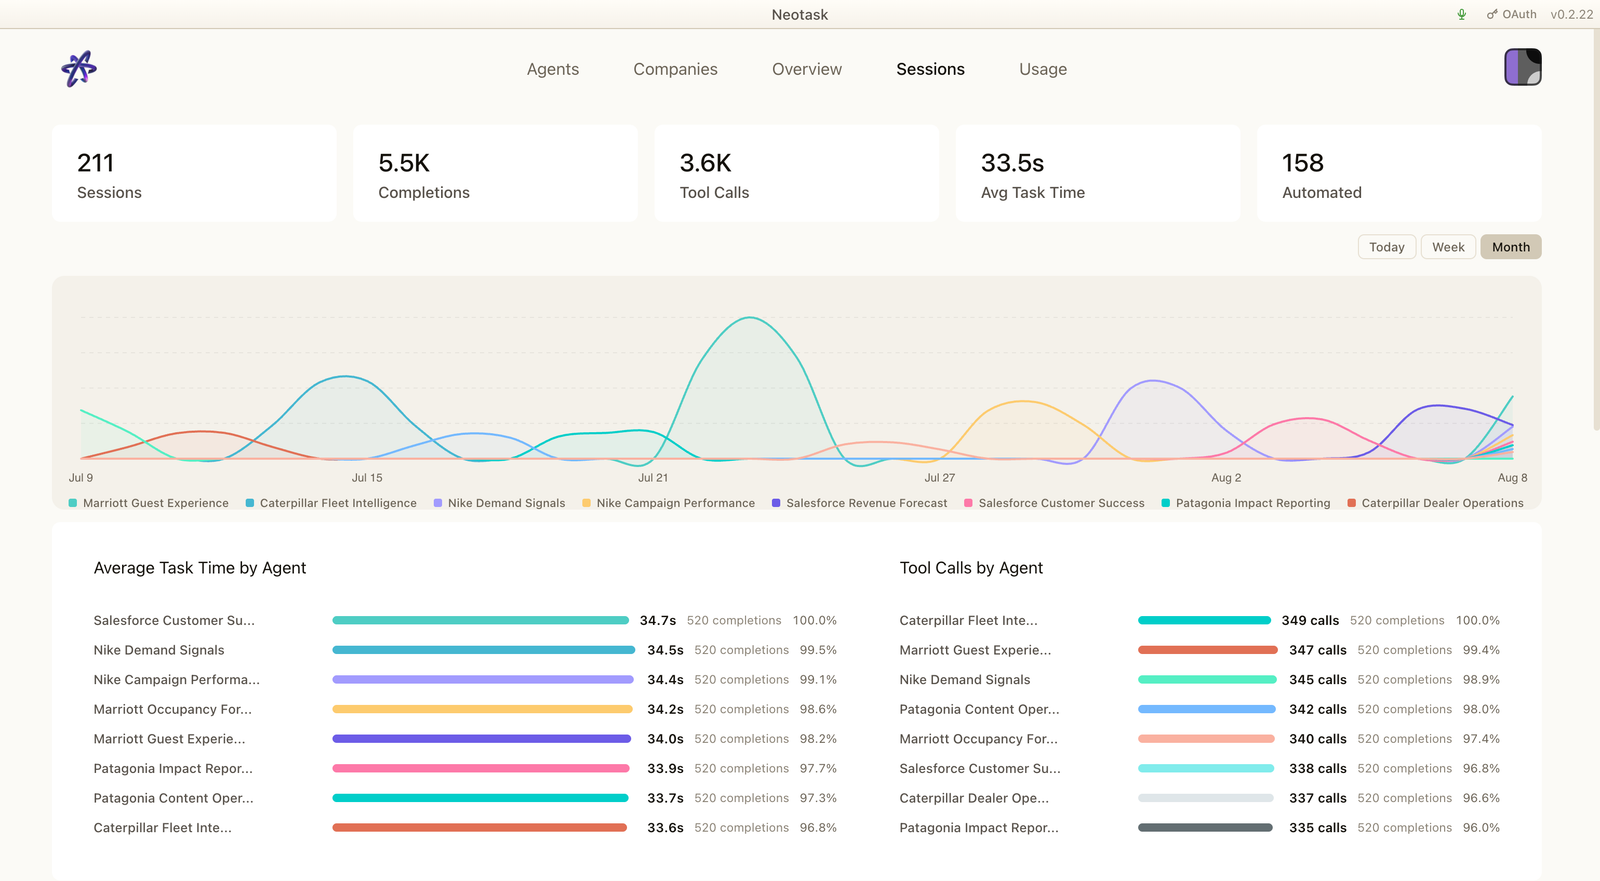Click the "Tool Calls by Agent" heading
The height and width of the screenshot is (881, 1600).
coord(971,568)
